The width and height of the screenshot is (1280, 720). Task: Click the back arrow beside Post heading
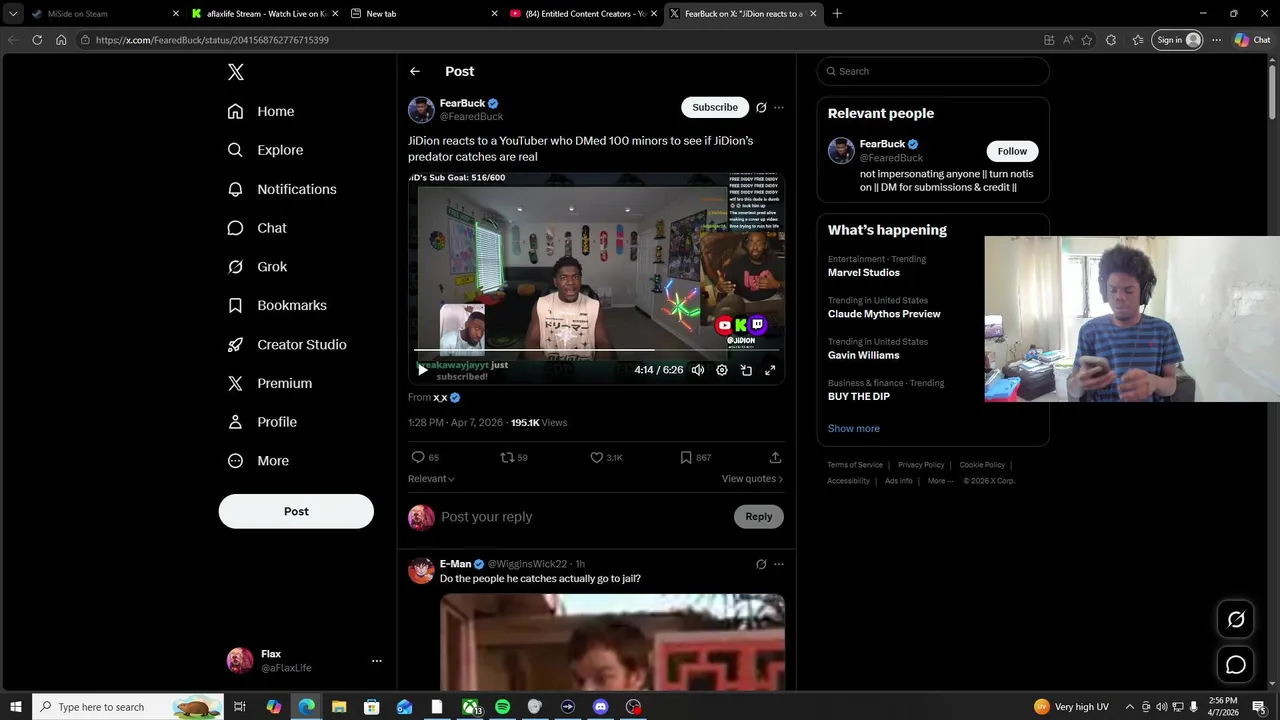pos(415,71)
